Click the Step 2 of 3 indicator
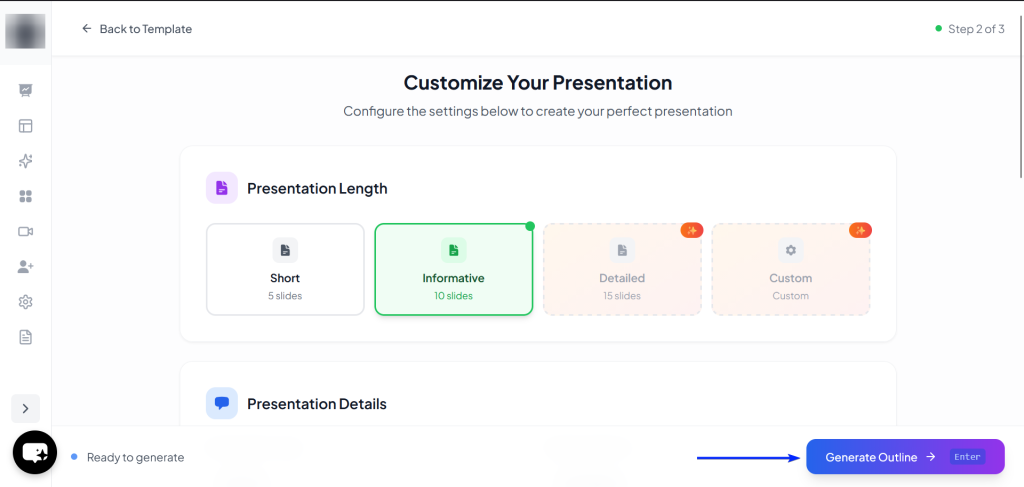The height and width of the screenshot is (487, 1024). [969, 29]
